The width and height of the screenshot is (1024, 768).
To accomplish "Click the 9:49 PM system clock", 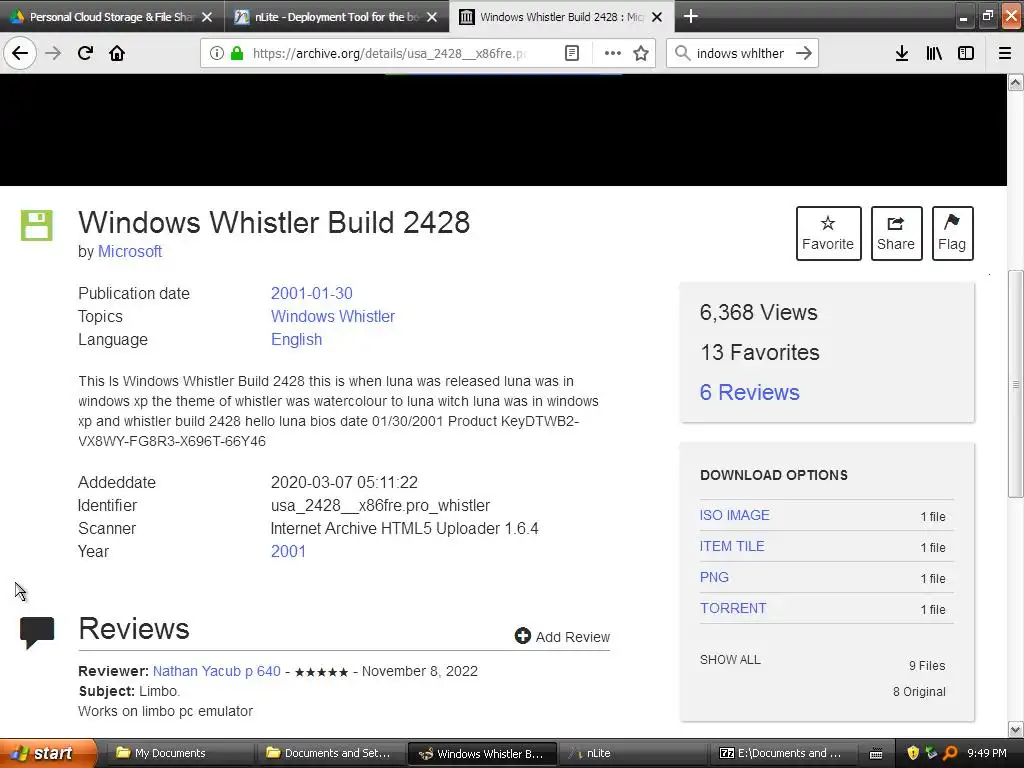I will point(987,753).
